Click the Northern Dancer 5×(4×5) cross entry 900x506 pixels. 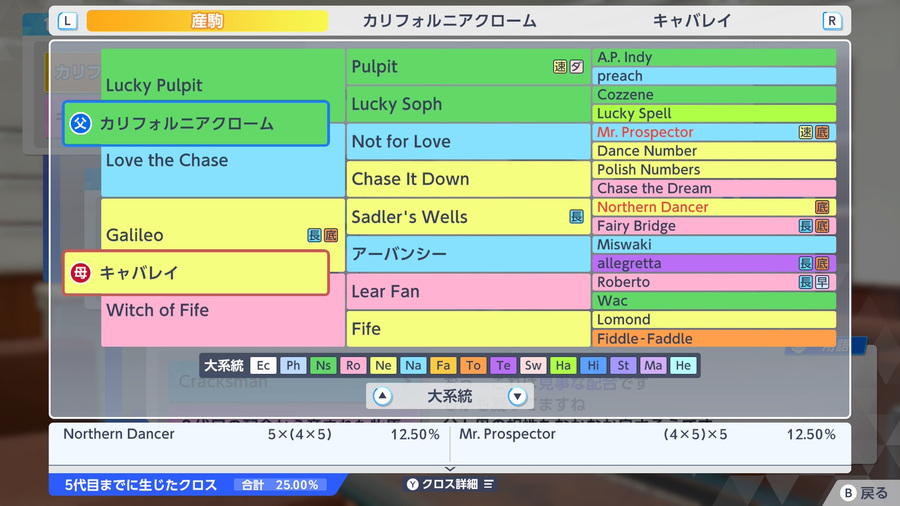(250, 434)
